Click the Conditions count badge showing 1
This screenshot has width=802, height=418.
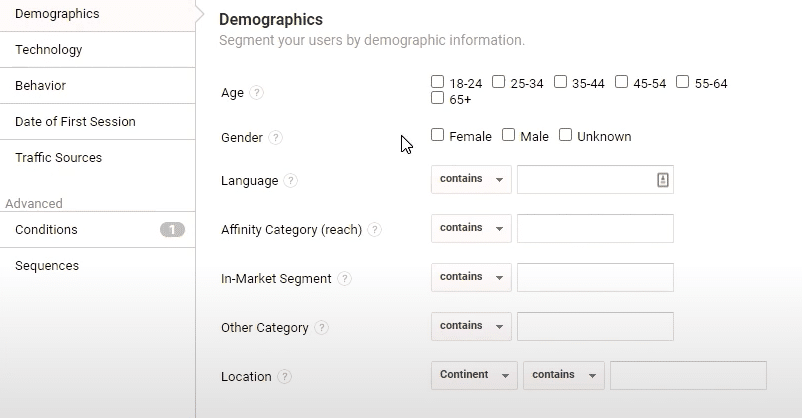point(172,230)
